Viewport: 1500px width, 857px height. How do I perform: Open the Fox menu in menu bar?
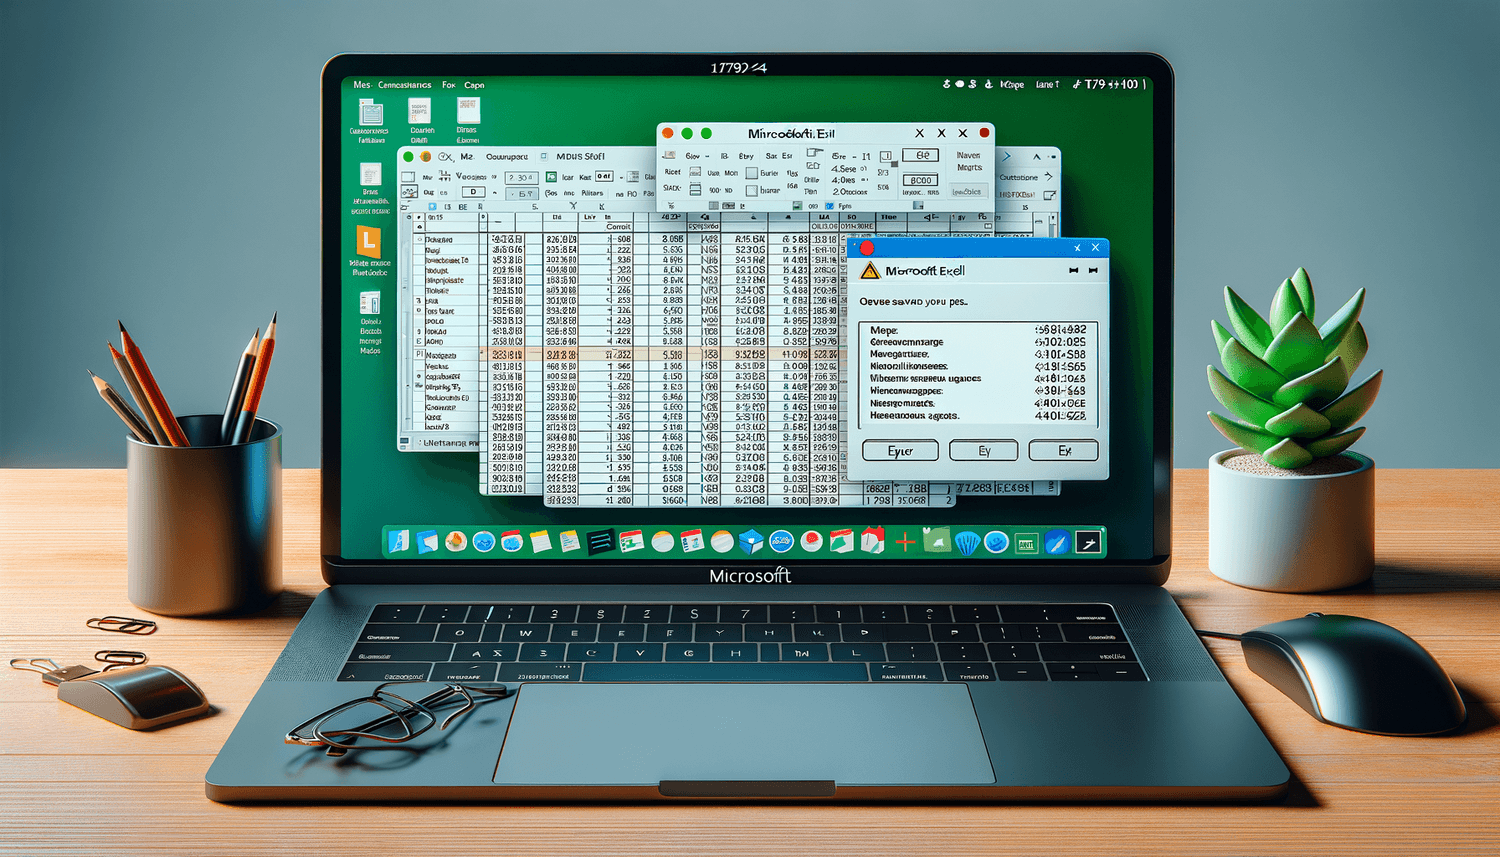(448, 85)
